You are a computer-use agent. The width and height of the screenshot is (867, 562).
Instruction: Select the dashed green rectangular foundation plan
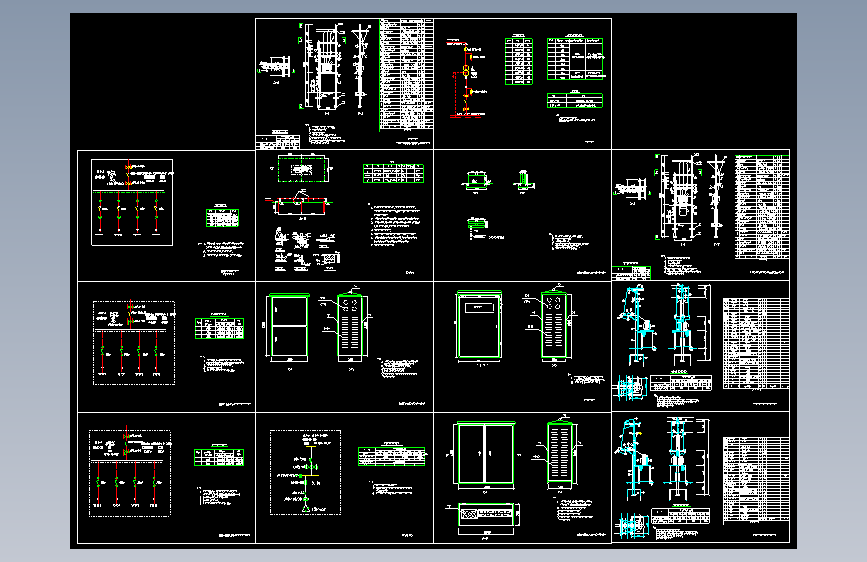click(x=302, y=169)
